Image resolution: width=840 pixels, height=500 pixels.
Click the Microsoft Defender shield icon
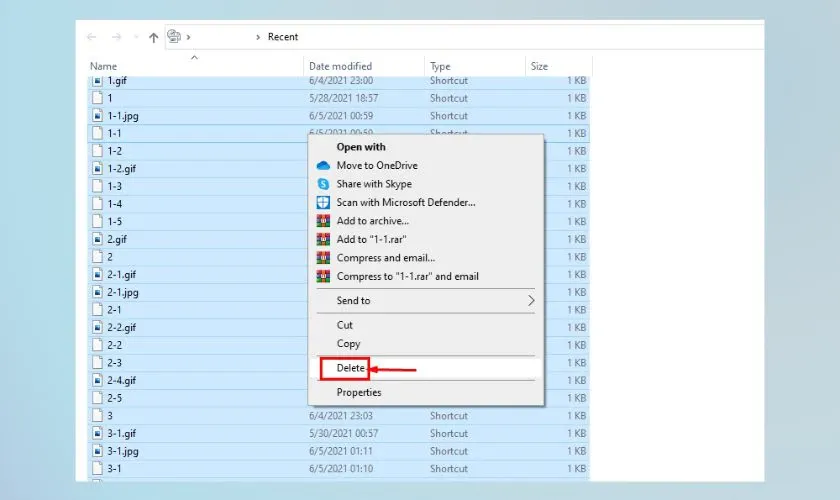(323, 202)
